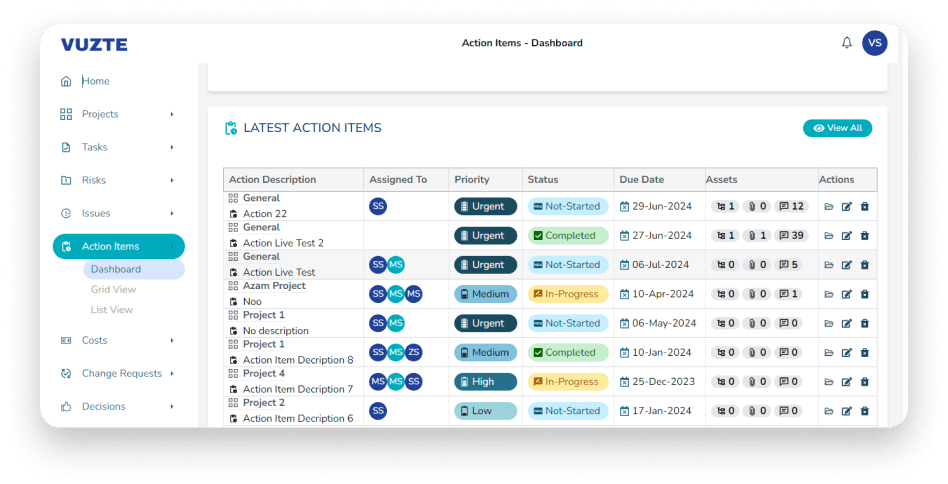
Task: Click the In-Progress status for Noo
Action: (568, 294)
